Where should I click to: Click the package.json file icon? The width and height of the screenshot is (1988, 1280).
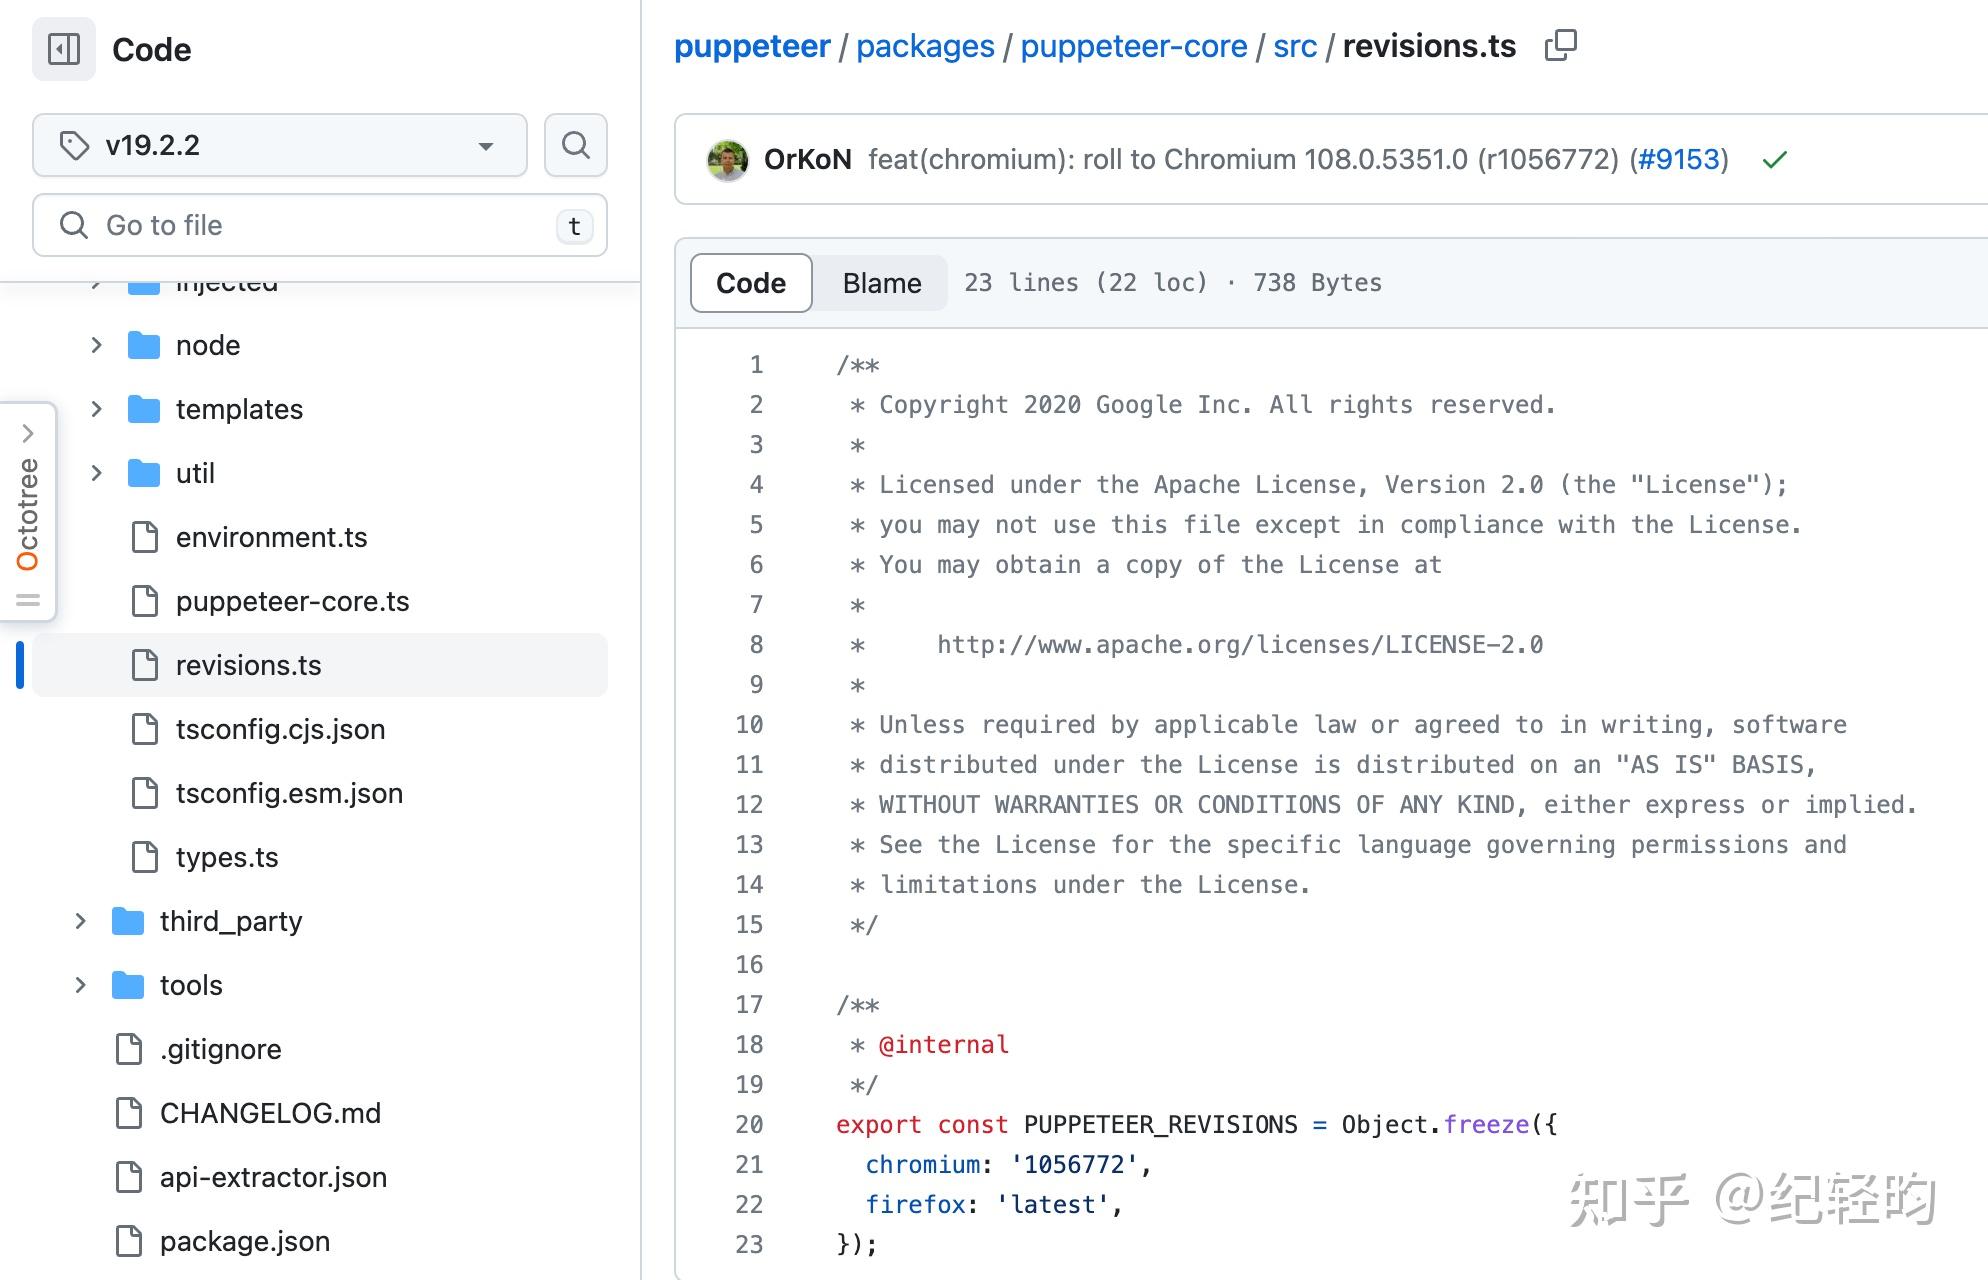click(x=129, y=1241)
